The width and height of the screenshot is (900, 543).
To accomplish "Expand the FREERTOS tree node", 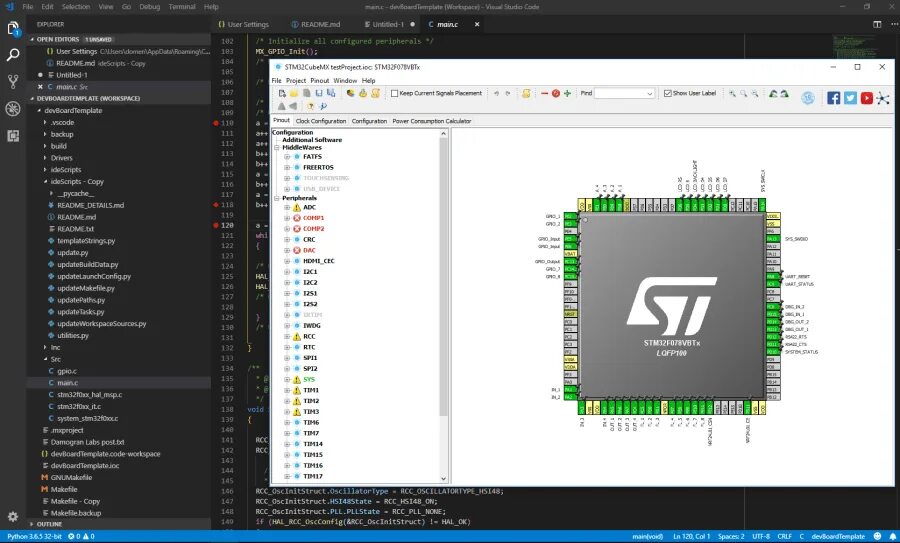I will (287, 168).
